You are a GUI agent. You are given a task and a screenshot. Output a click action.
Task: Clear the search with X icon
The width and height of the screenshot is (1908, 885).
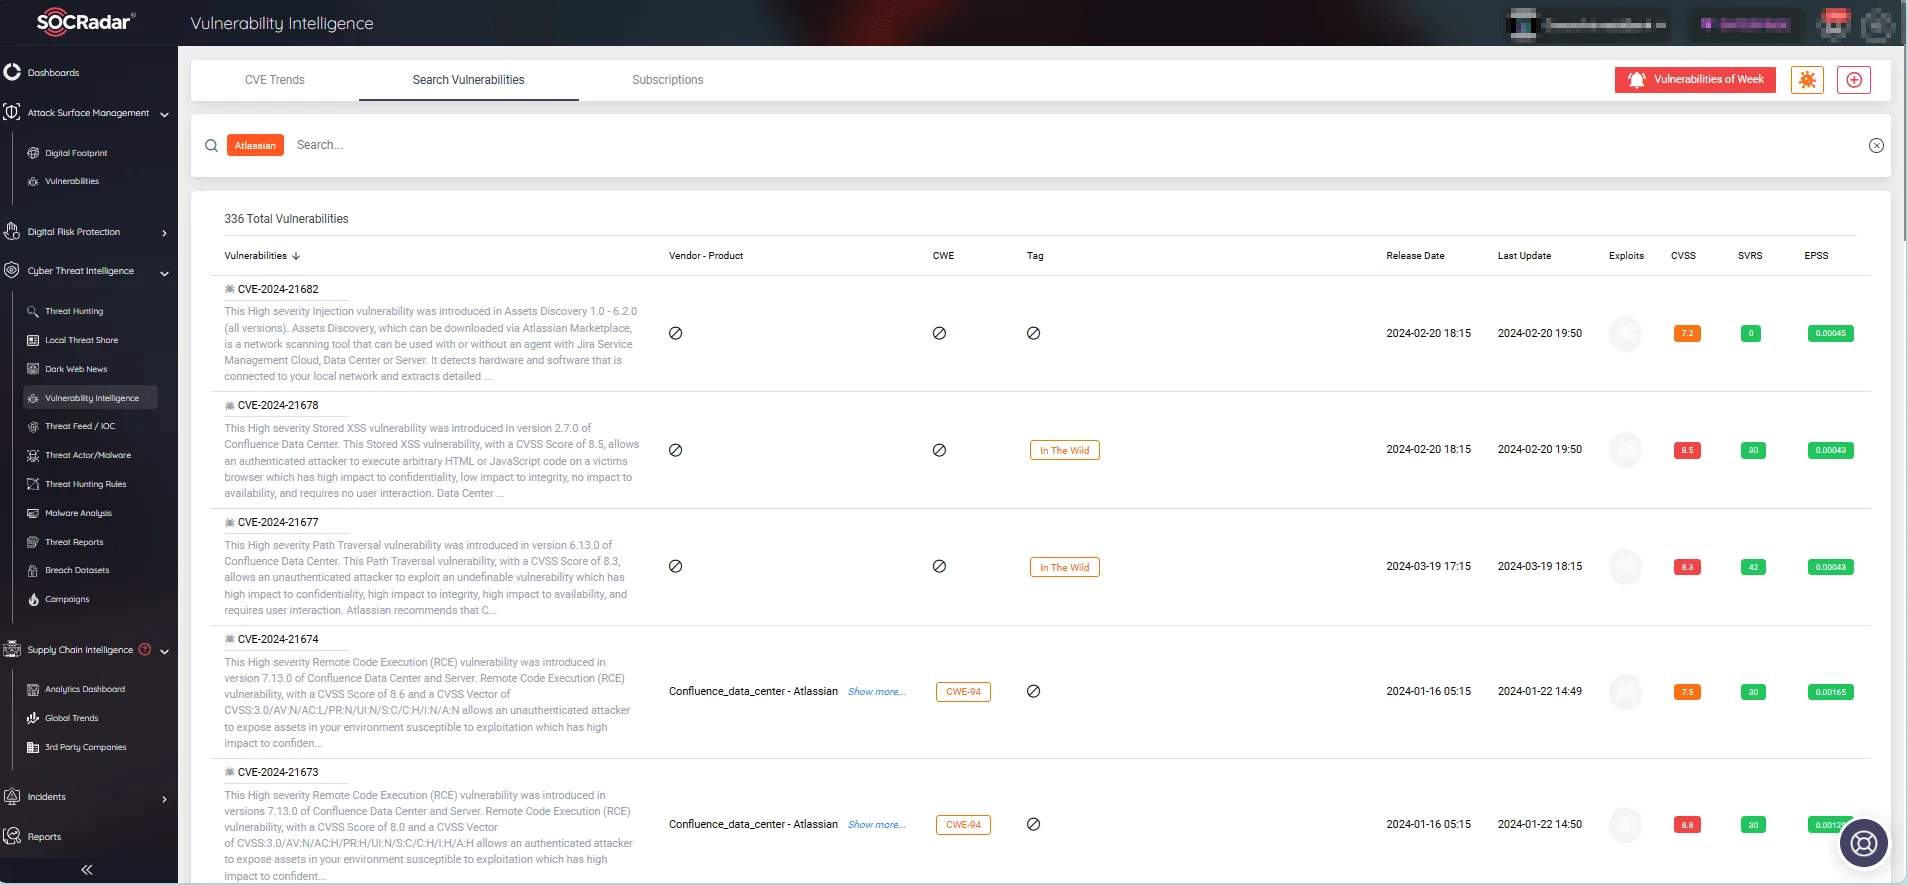click(1876, 146)
